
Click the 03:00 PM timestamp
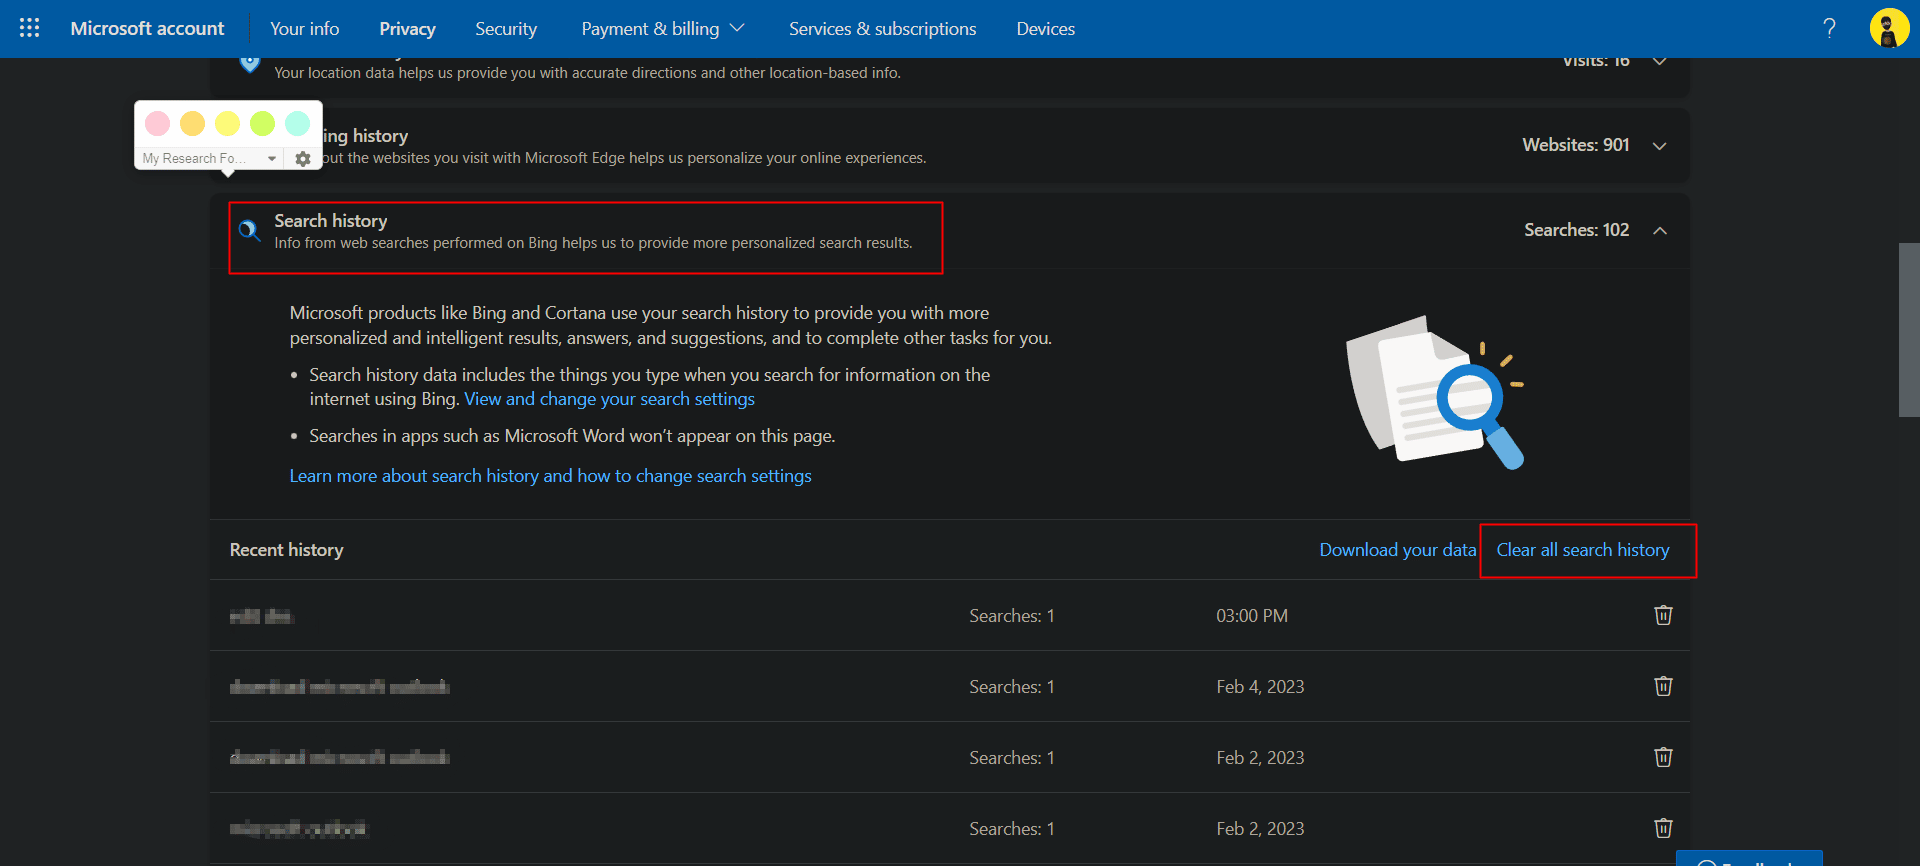pos(1252,616)
